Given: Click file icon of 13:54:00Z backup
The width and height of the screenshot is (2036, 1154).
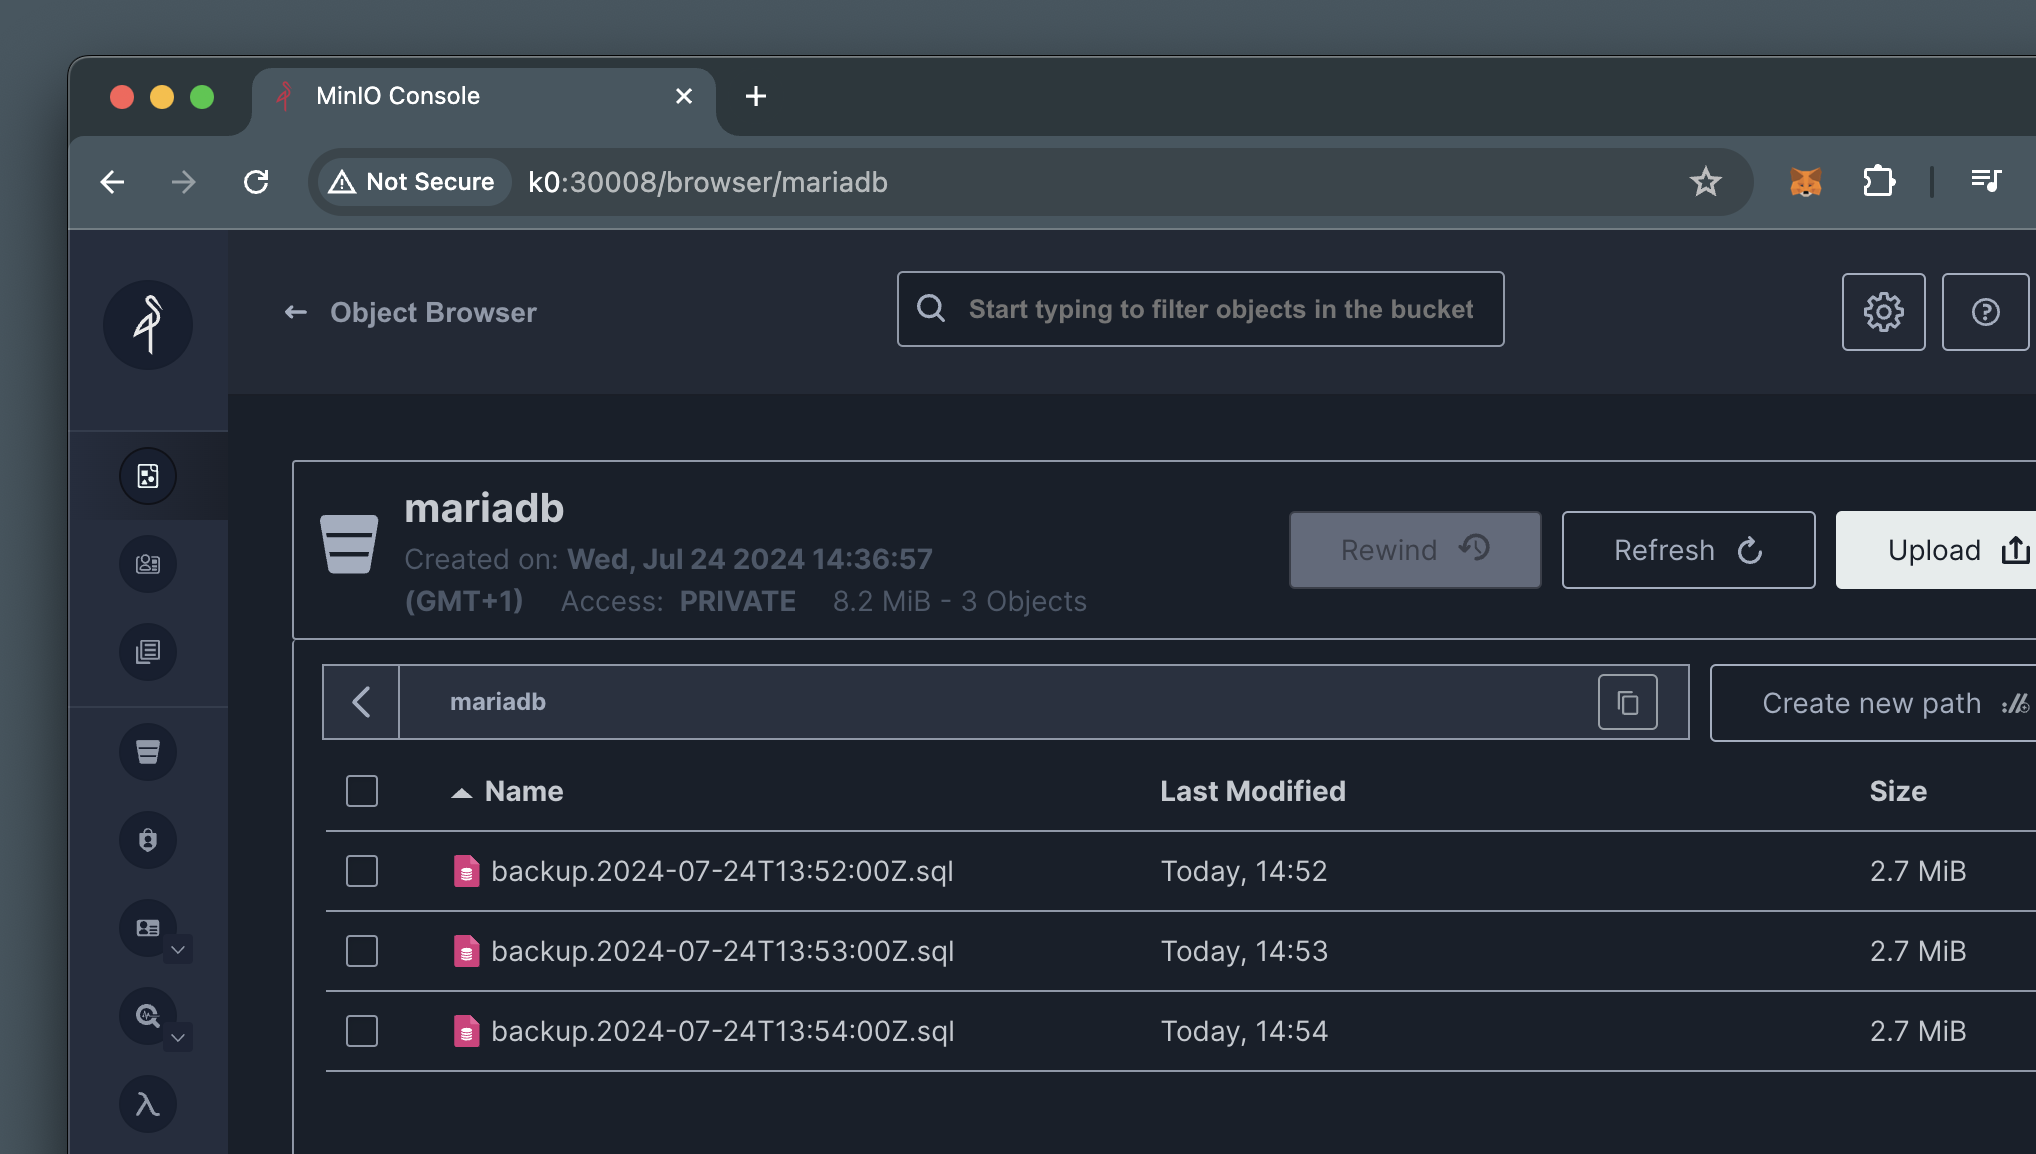Looking at the screenshot, I should pos(466,1031).
